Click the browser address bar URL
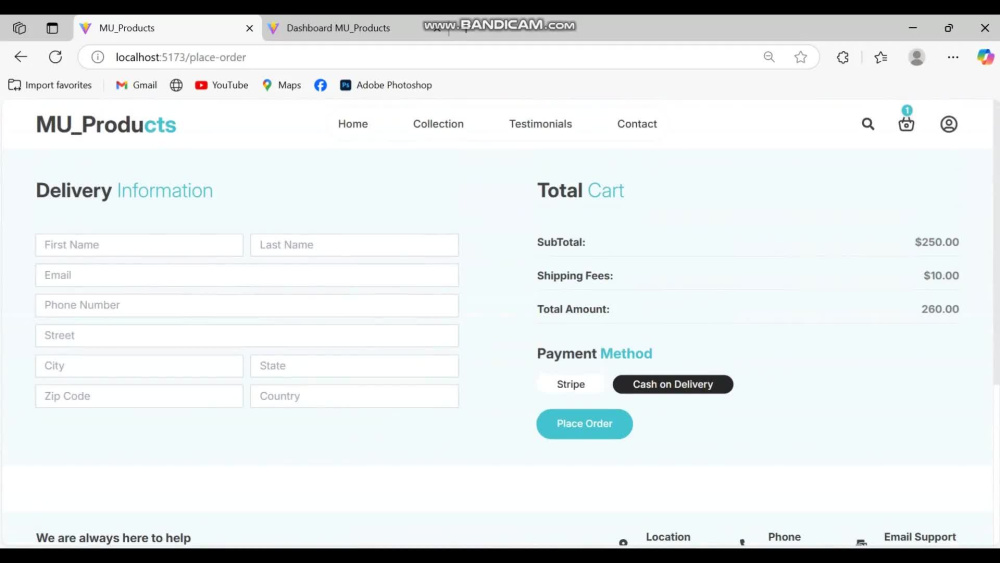Screen dimensions: 1000x563 [x=180, y=57]
